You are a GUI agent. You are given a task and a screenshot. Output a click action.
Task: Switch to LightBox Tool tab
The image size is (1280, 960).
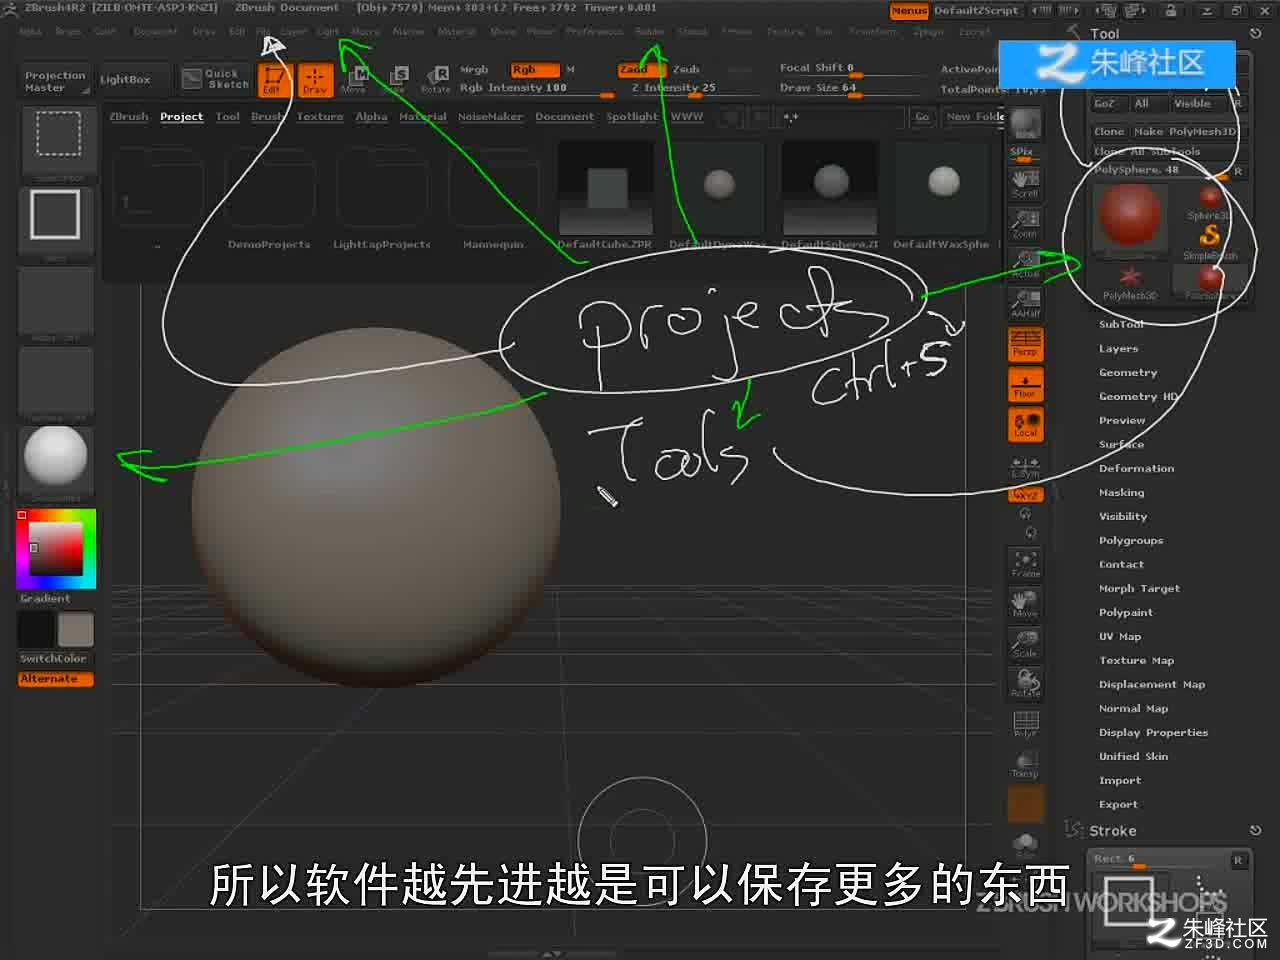[228, 117]
